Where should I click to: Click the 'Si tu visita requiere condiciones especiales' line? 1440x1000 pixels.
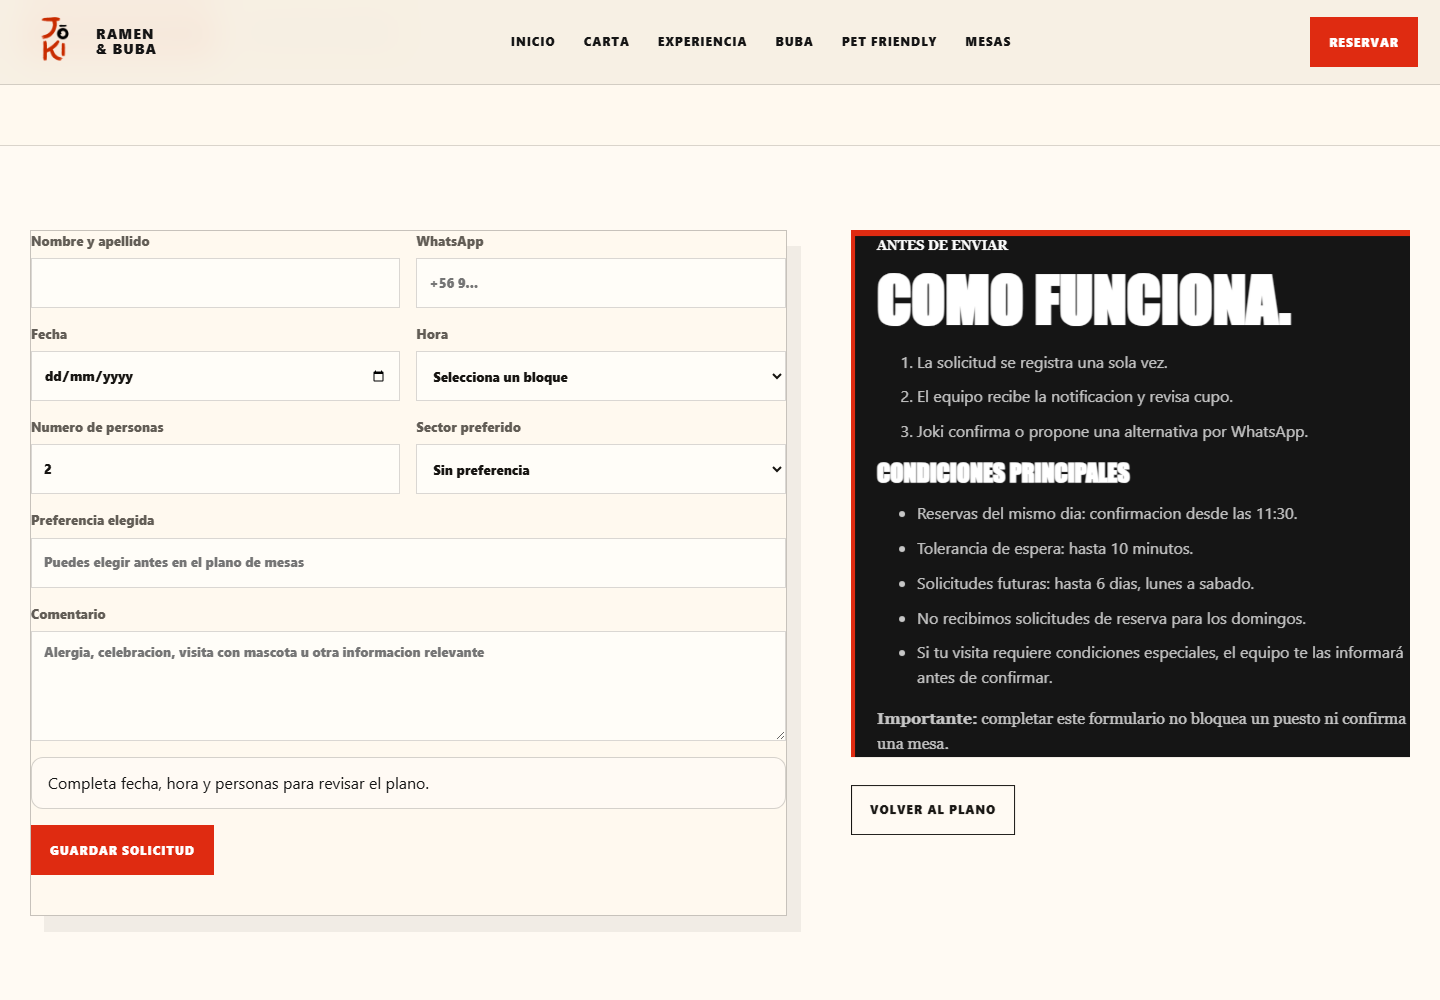click(x=1160, y=665)
